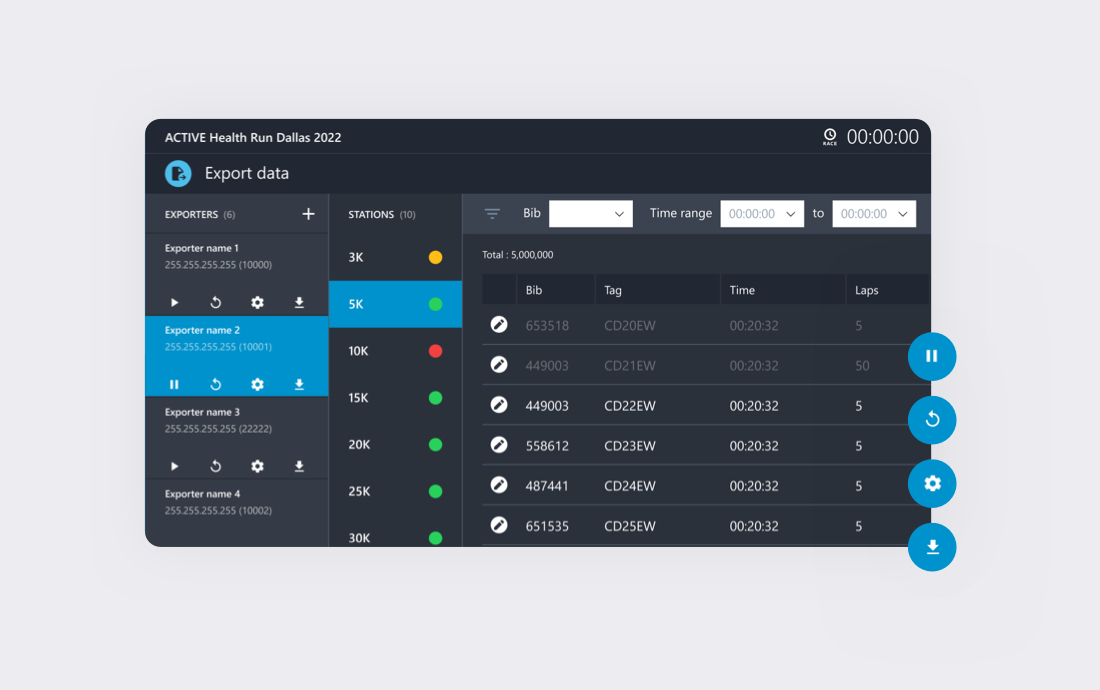Open the second Time range dropdown after 'to'

coord(874,213)
